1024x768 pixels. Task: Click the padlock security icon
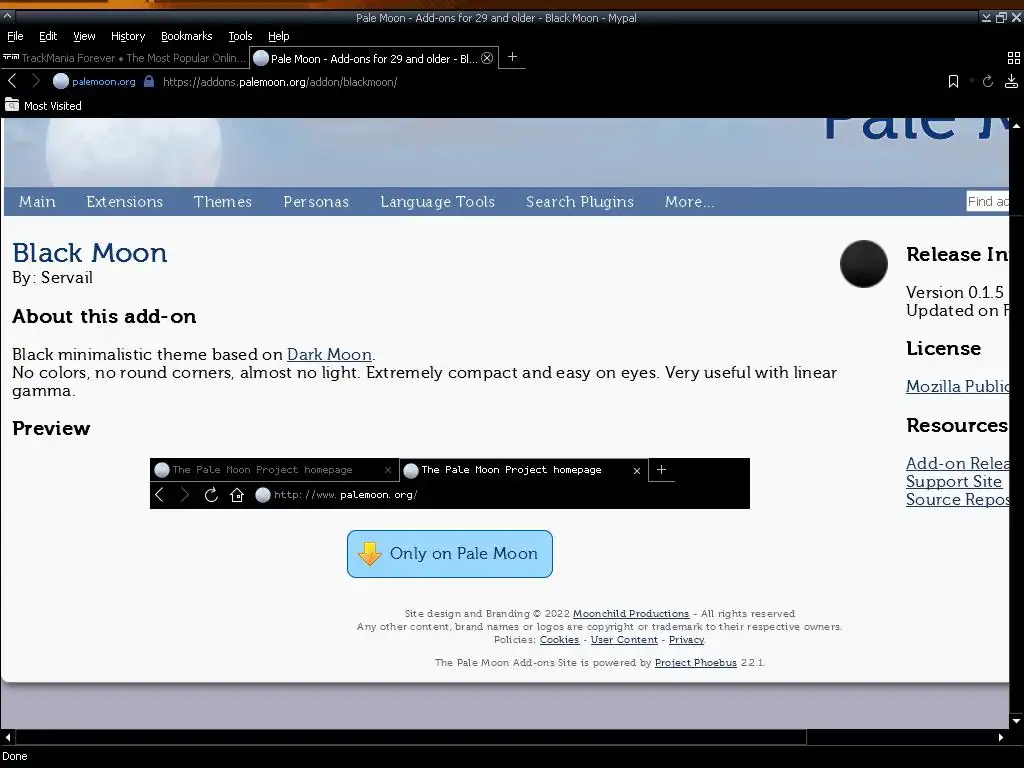(149, 81)
